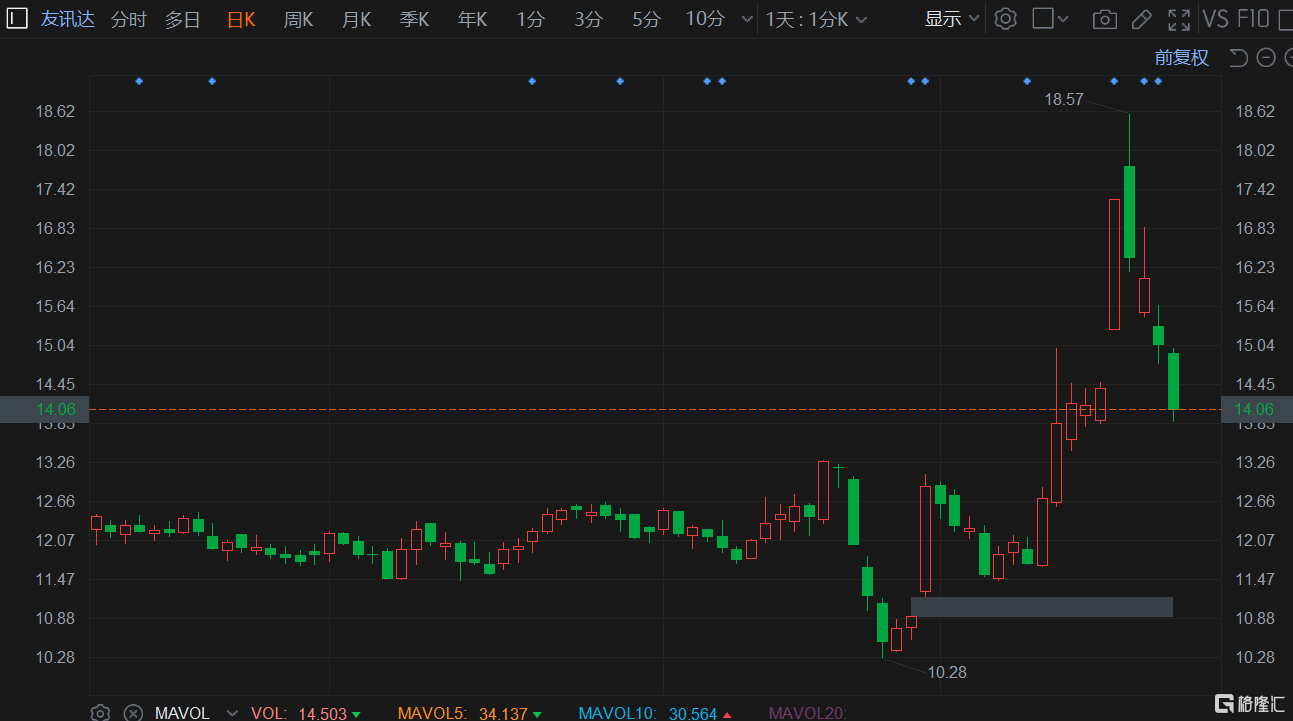Click the first blue diamond event marker
1293x721 pixels.
139,81
